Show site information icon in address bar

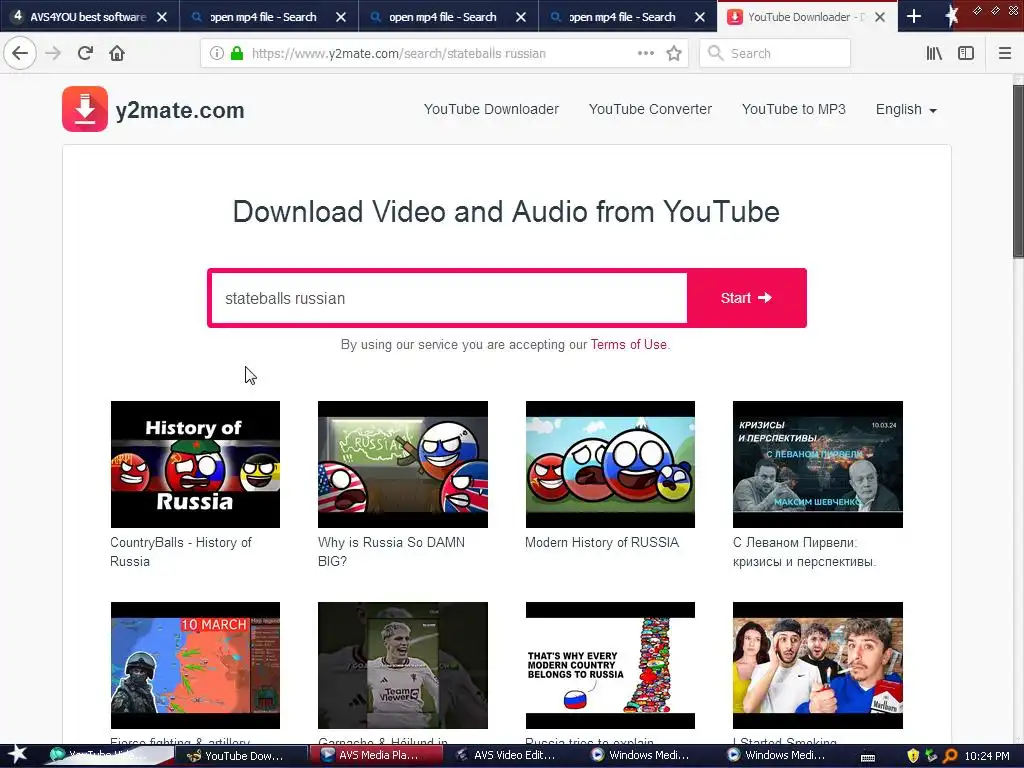(x=217, y=54)
